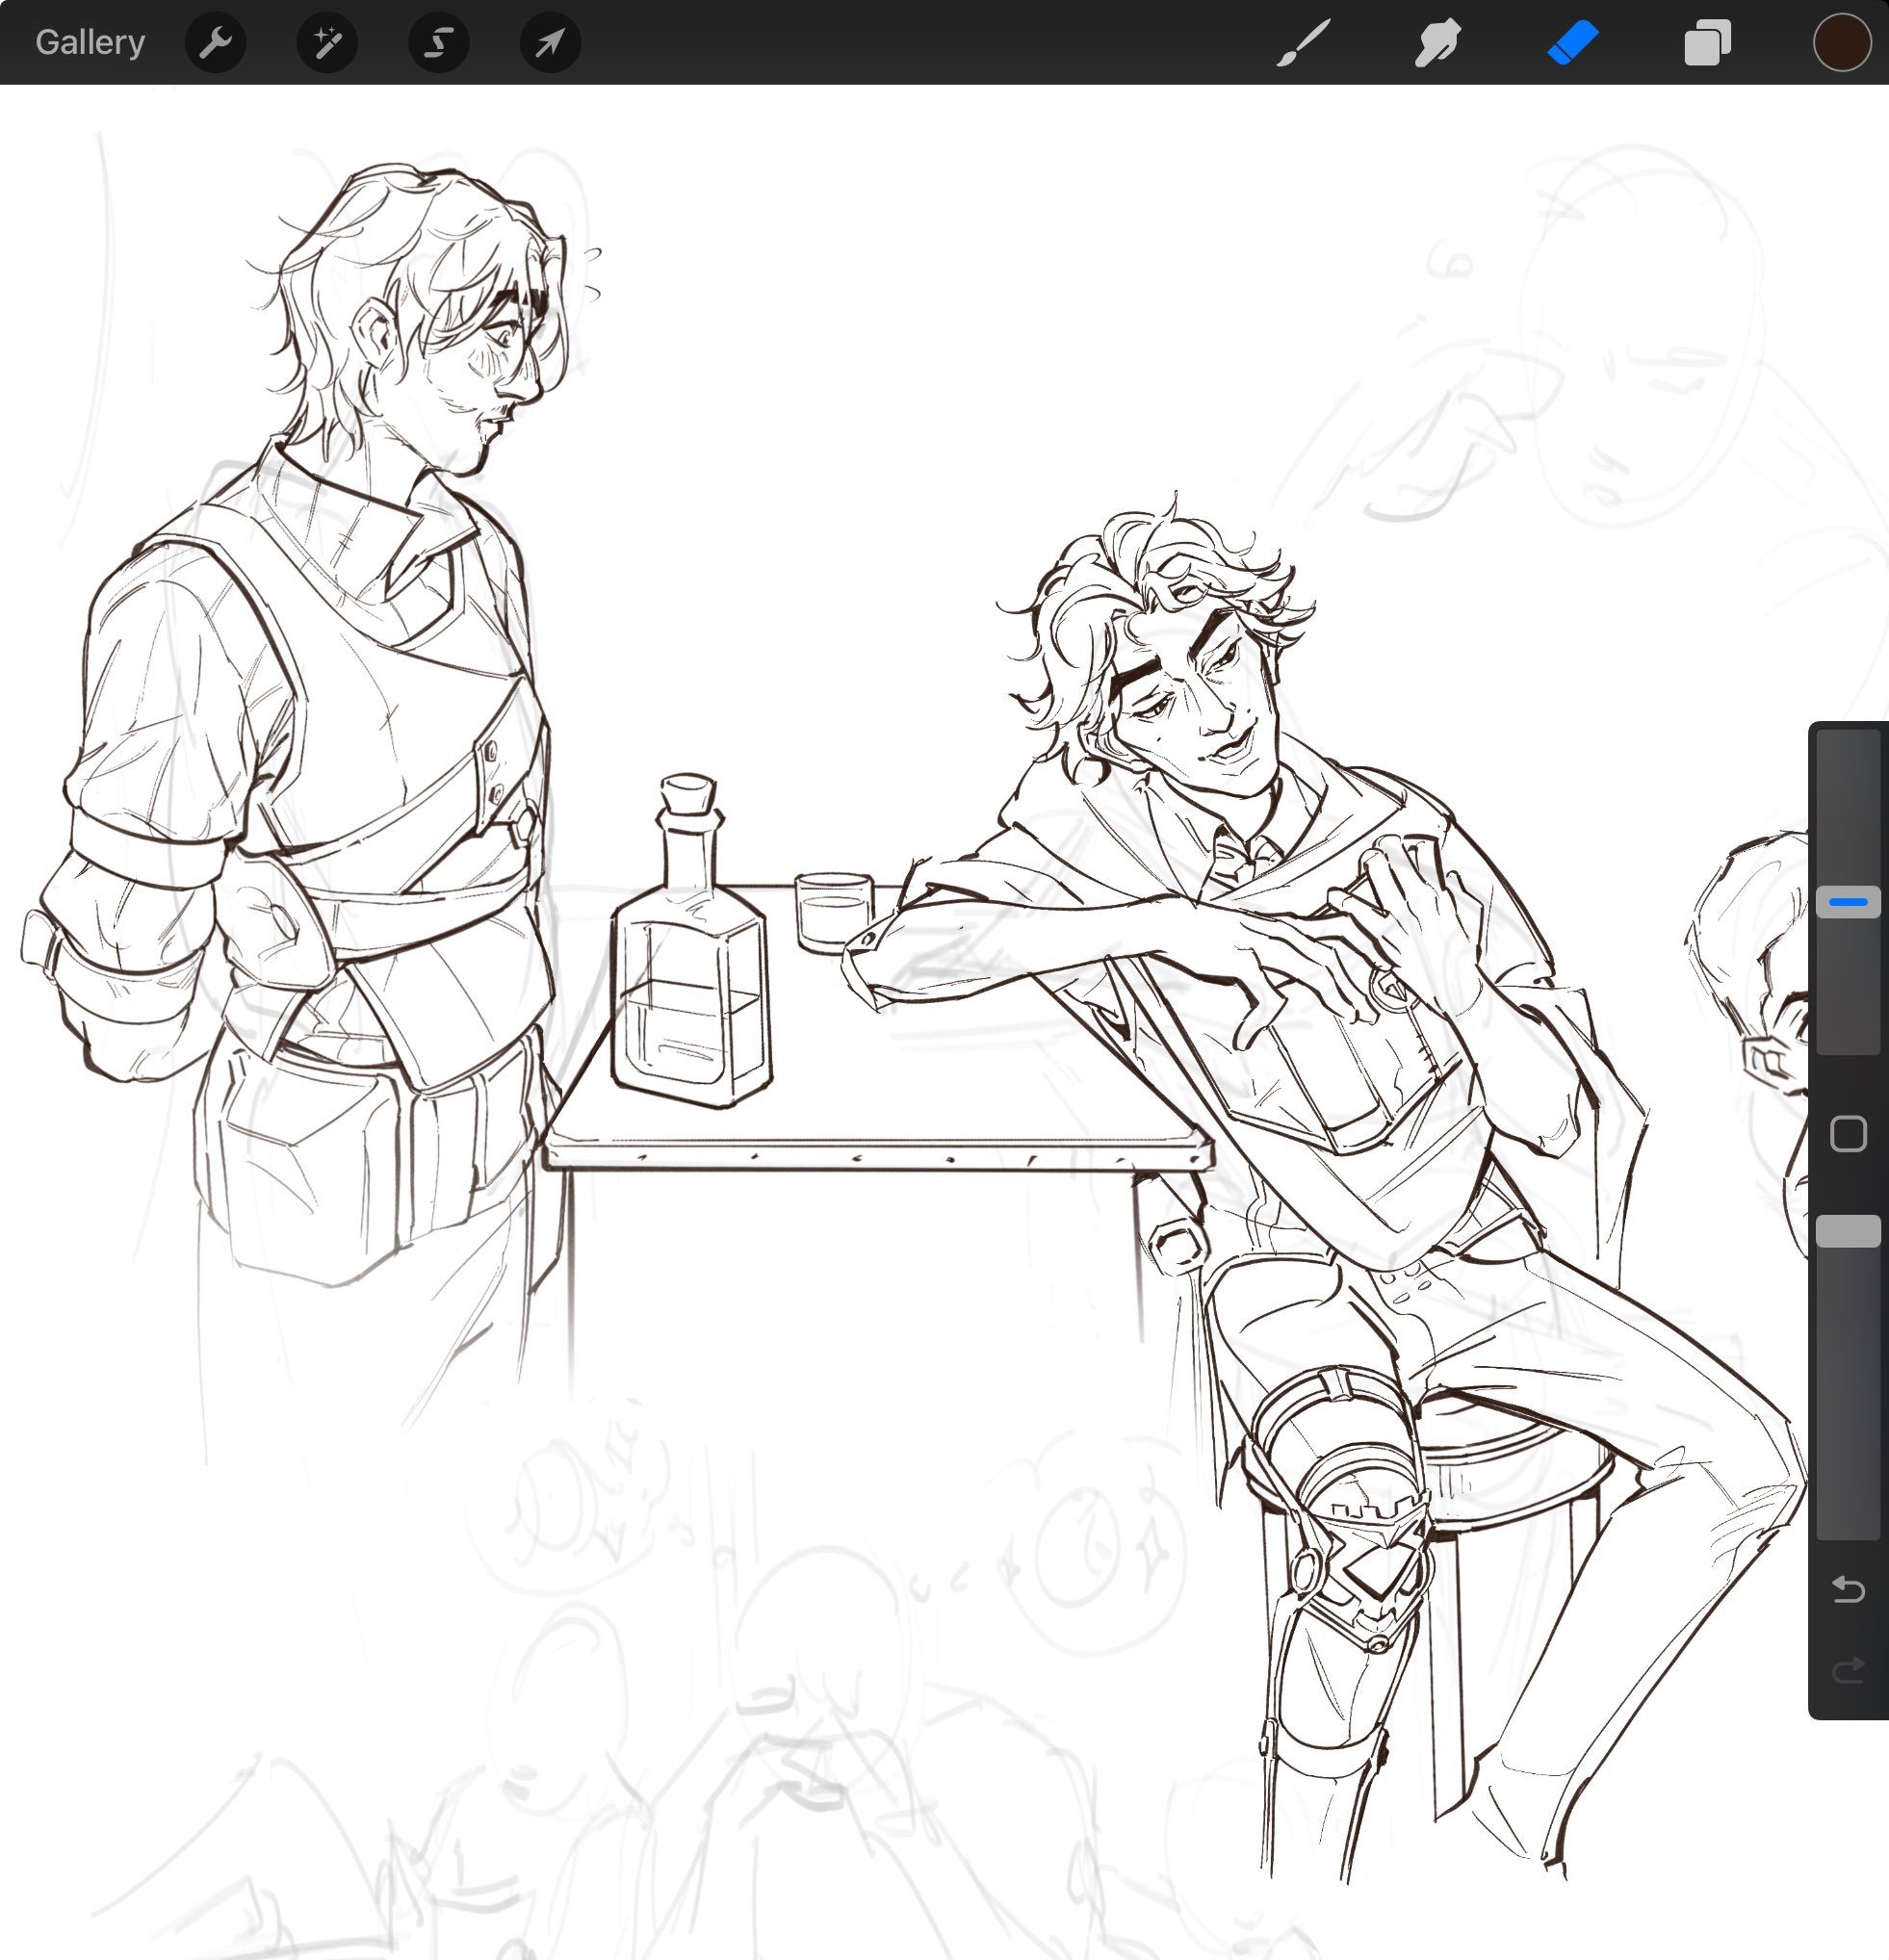Select the Eraser tool
Screen dimensions: 1889x1960
click(1572, 43)
